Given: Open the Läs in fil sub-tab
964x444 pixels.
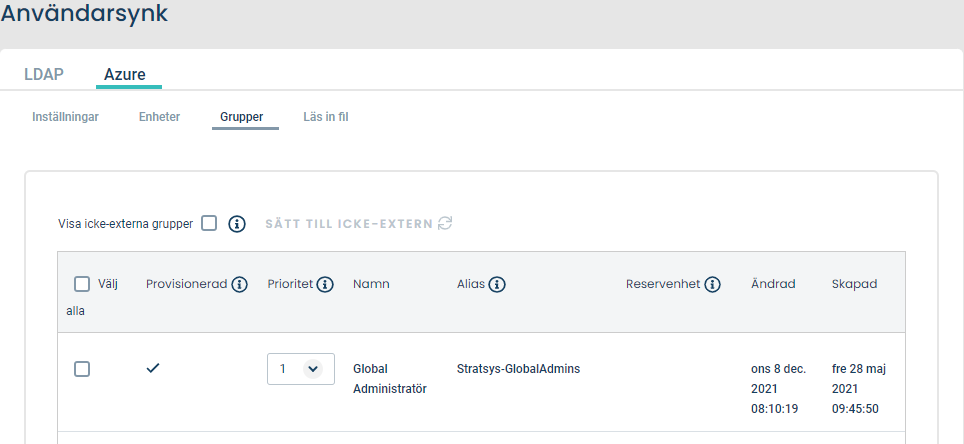Looking at the screenshot, I should [x=326, y=117].
